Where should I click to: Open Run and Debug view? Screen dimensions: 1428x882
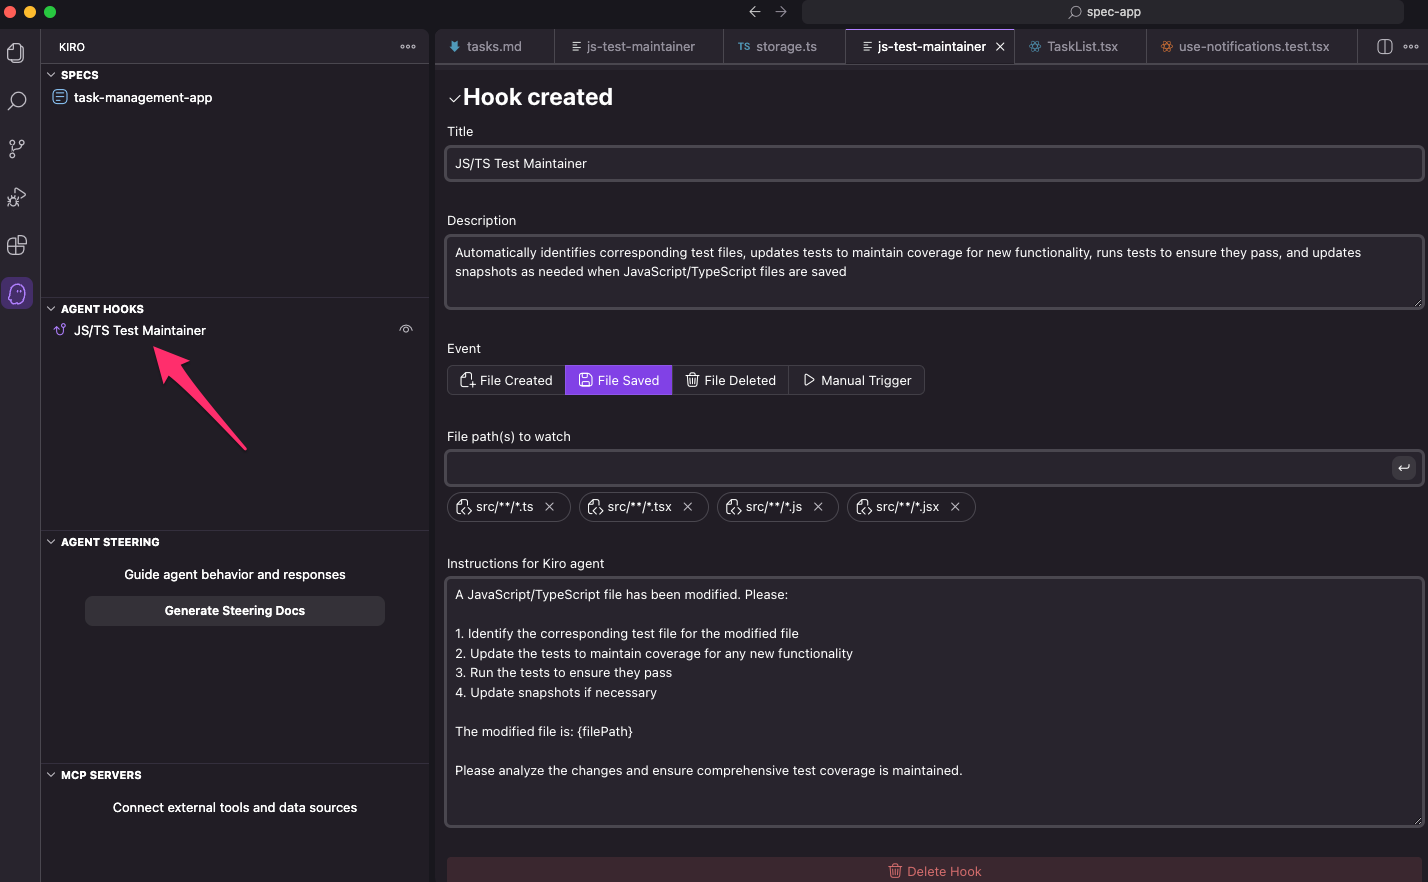[16, 197]
